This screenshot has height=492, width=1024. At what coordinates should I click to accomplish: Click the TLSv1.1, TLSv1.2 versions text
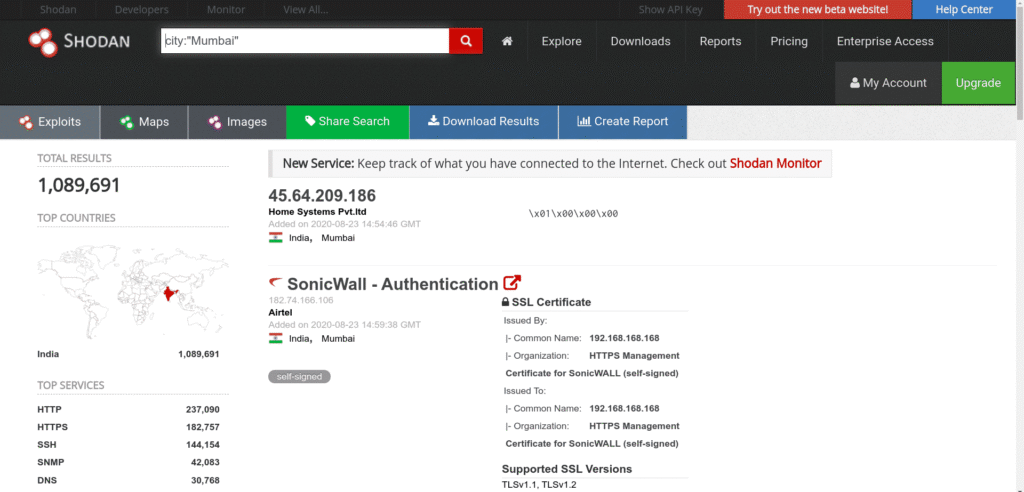539,485
